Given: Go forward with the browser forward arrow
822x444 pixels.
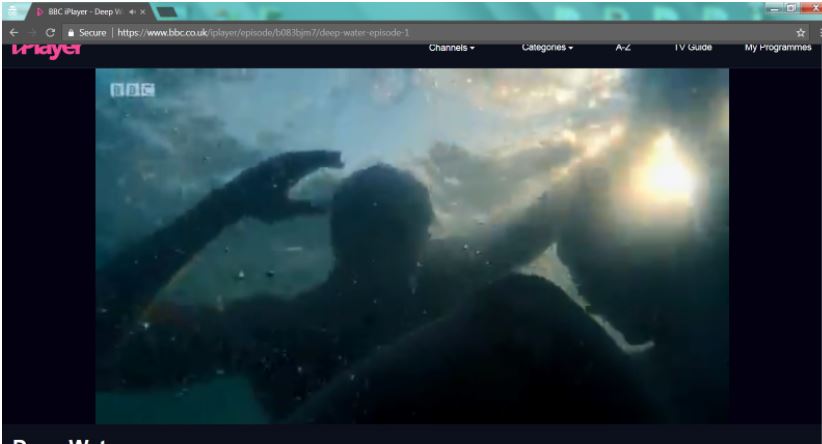Looking at the screenshot, I should (32, 33).
